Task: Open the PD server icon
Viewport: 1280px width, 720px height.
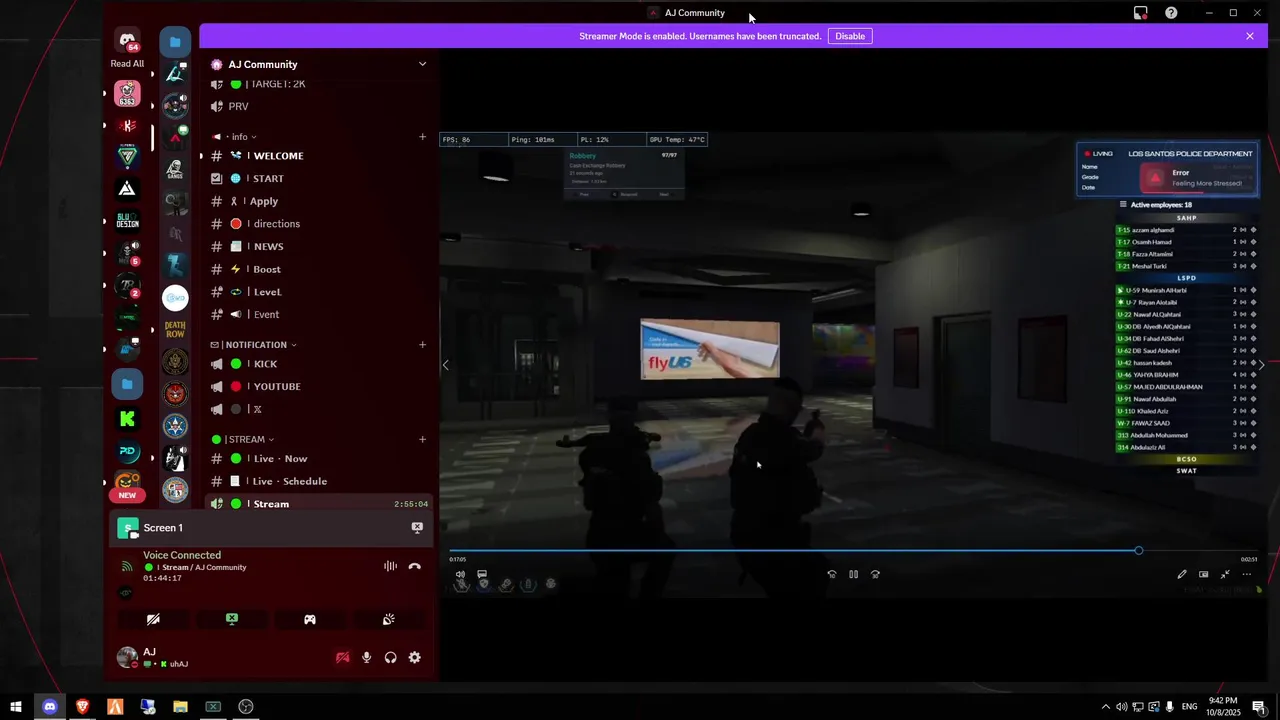Action: tap(127, 452)
